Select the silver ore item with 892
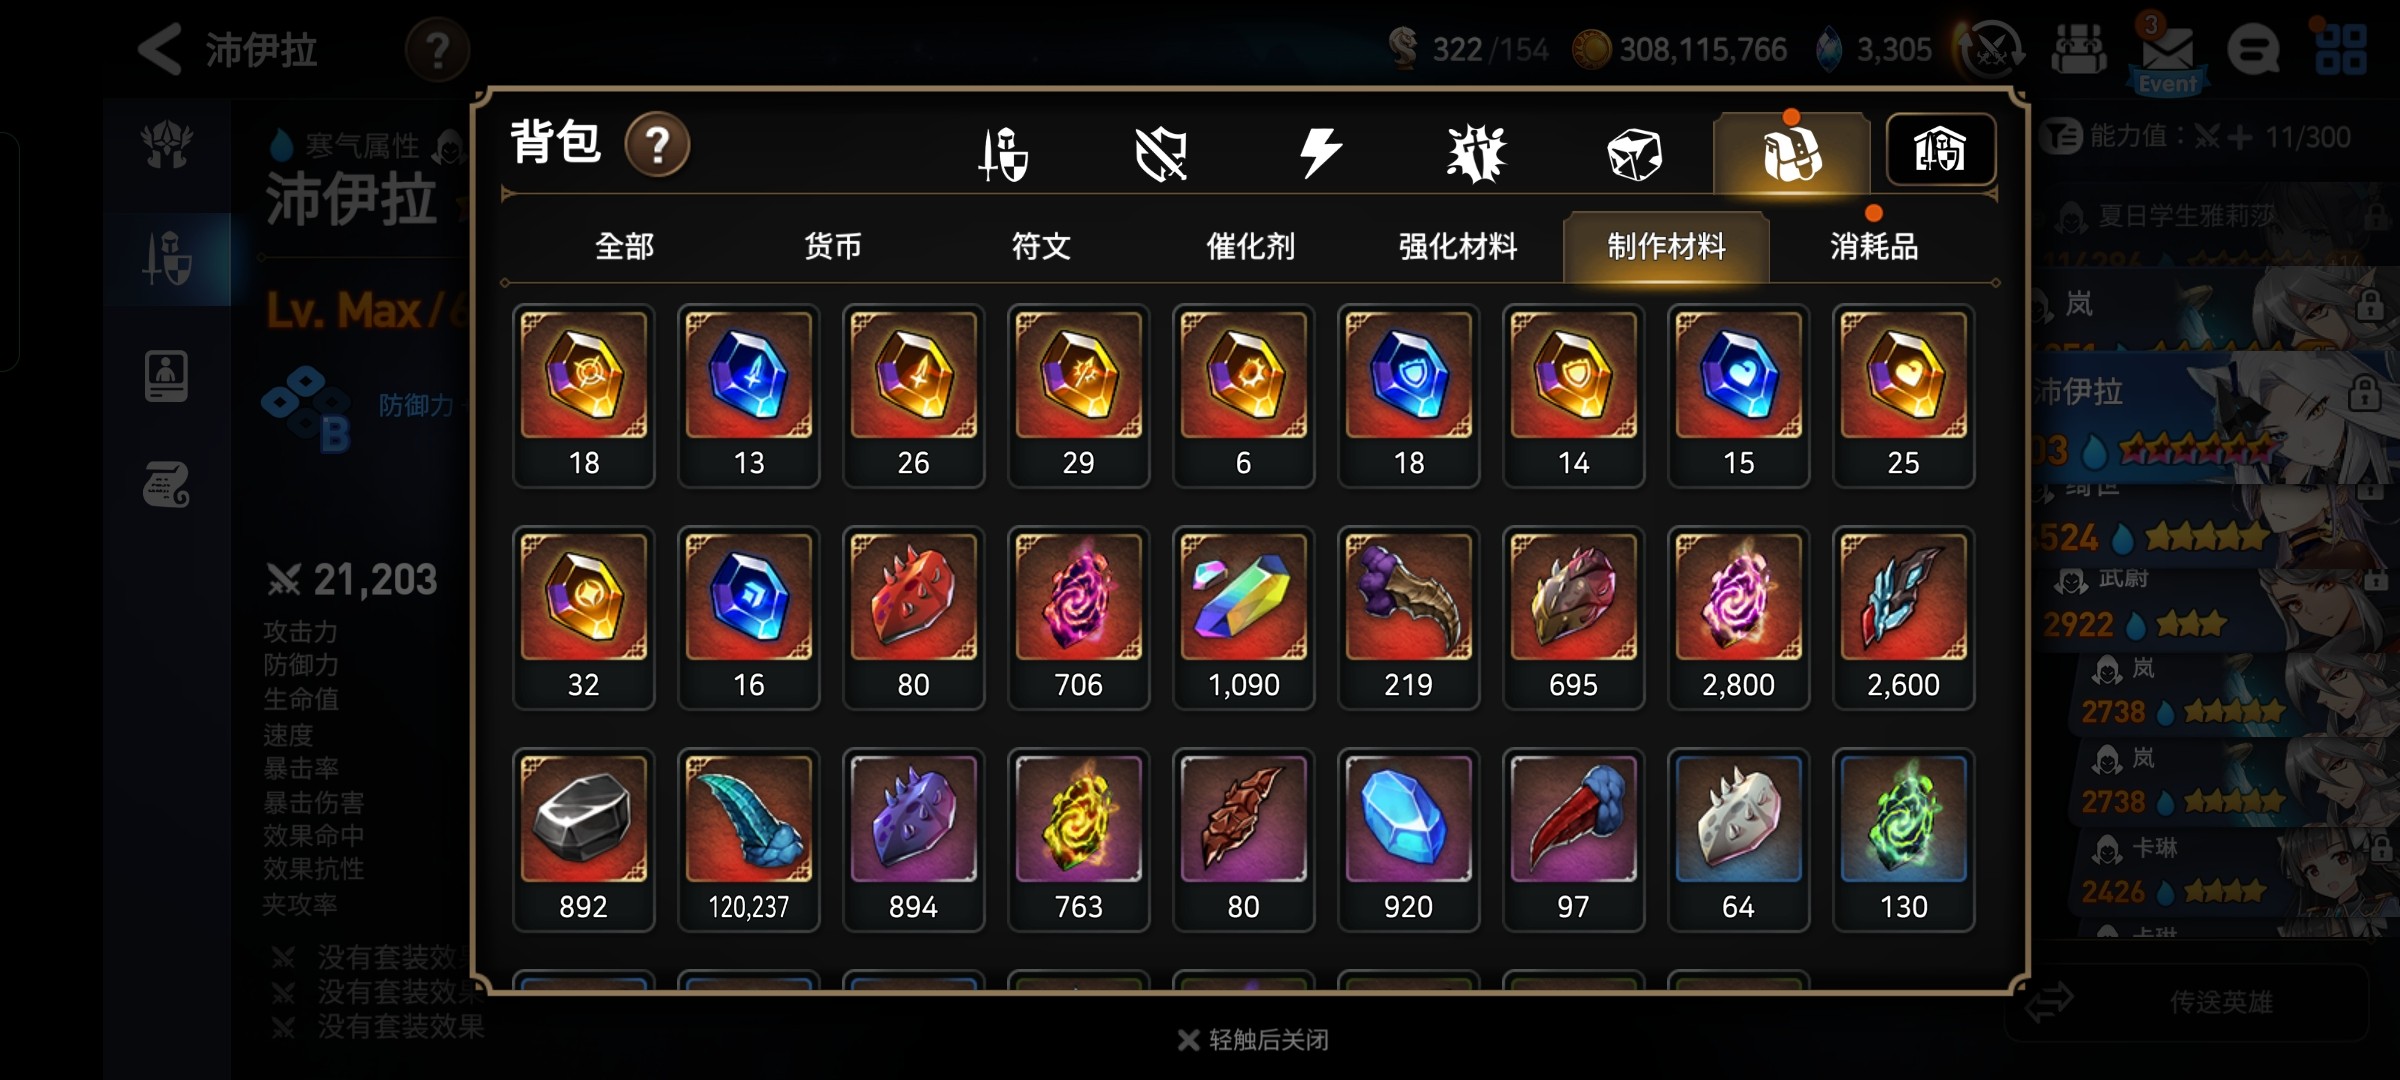The image size is (2400, 1080). 583,840
